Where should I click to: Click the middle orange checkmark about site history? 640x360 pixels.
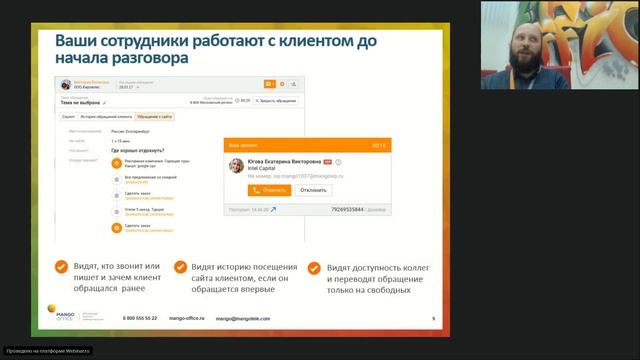tap(180, 267)
